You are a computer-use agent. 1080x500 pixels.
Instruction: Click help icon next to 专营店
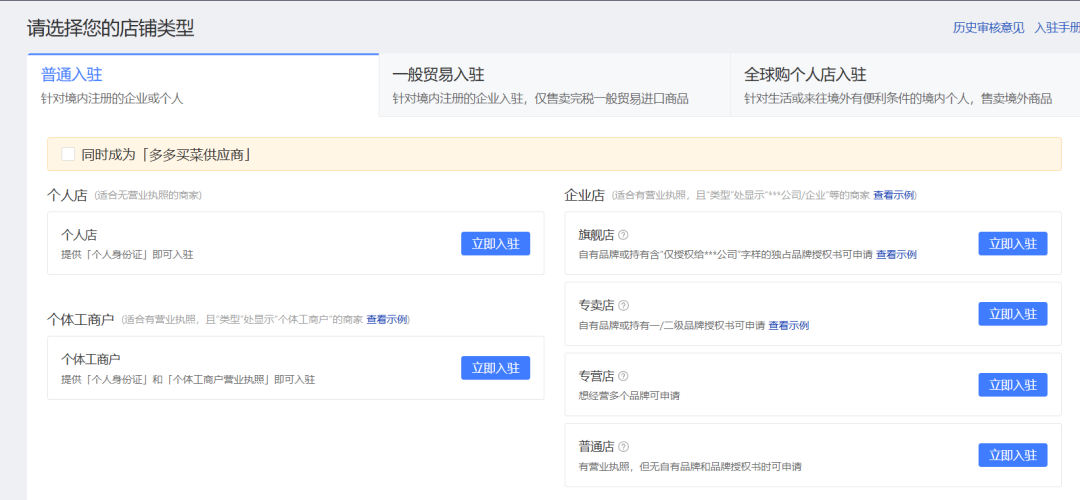pos(623,376)
